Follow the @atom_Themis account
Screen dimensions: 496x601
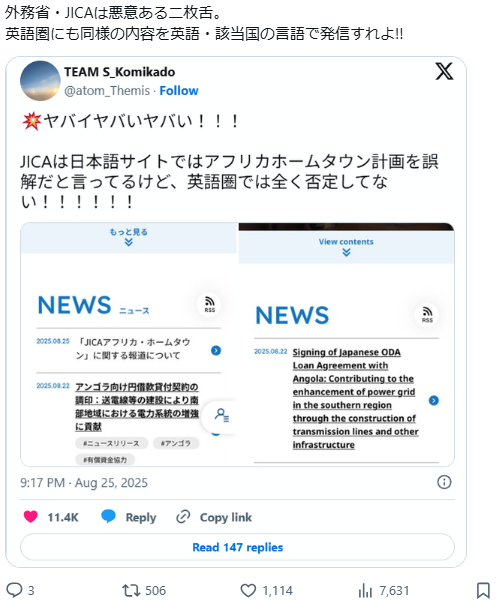[x=179, y=90]
